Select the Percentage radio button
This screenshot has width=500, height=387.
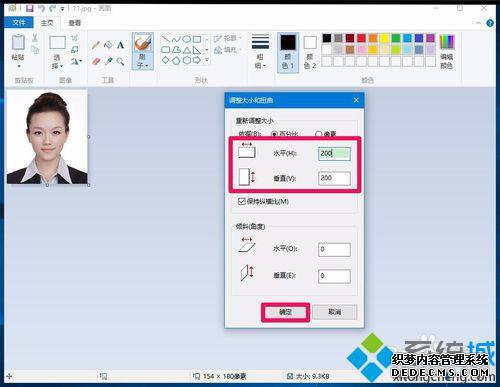[275, 134]
